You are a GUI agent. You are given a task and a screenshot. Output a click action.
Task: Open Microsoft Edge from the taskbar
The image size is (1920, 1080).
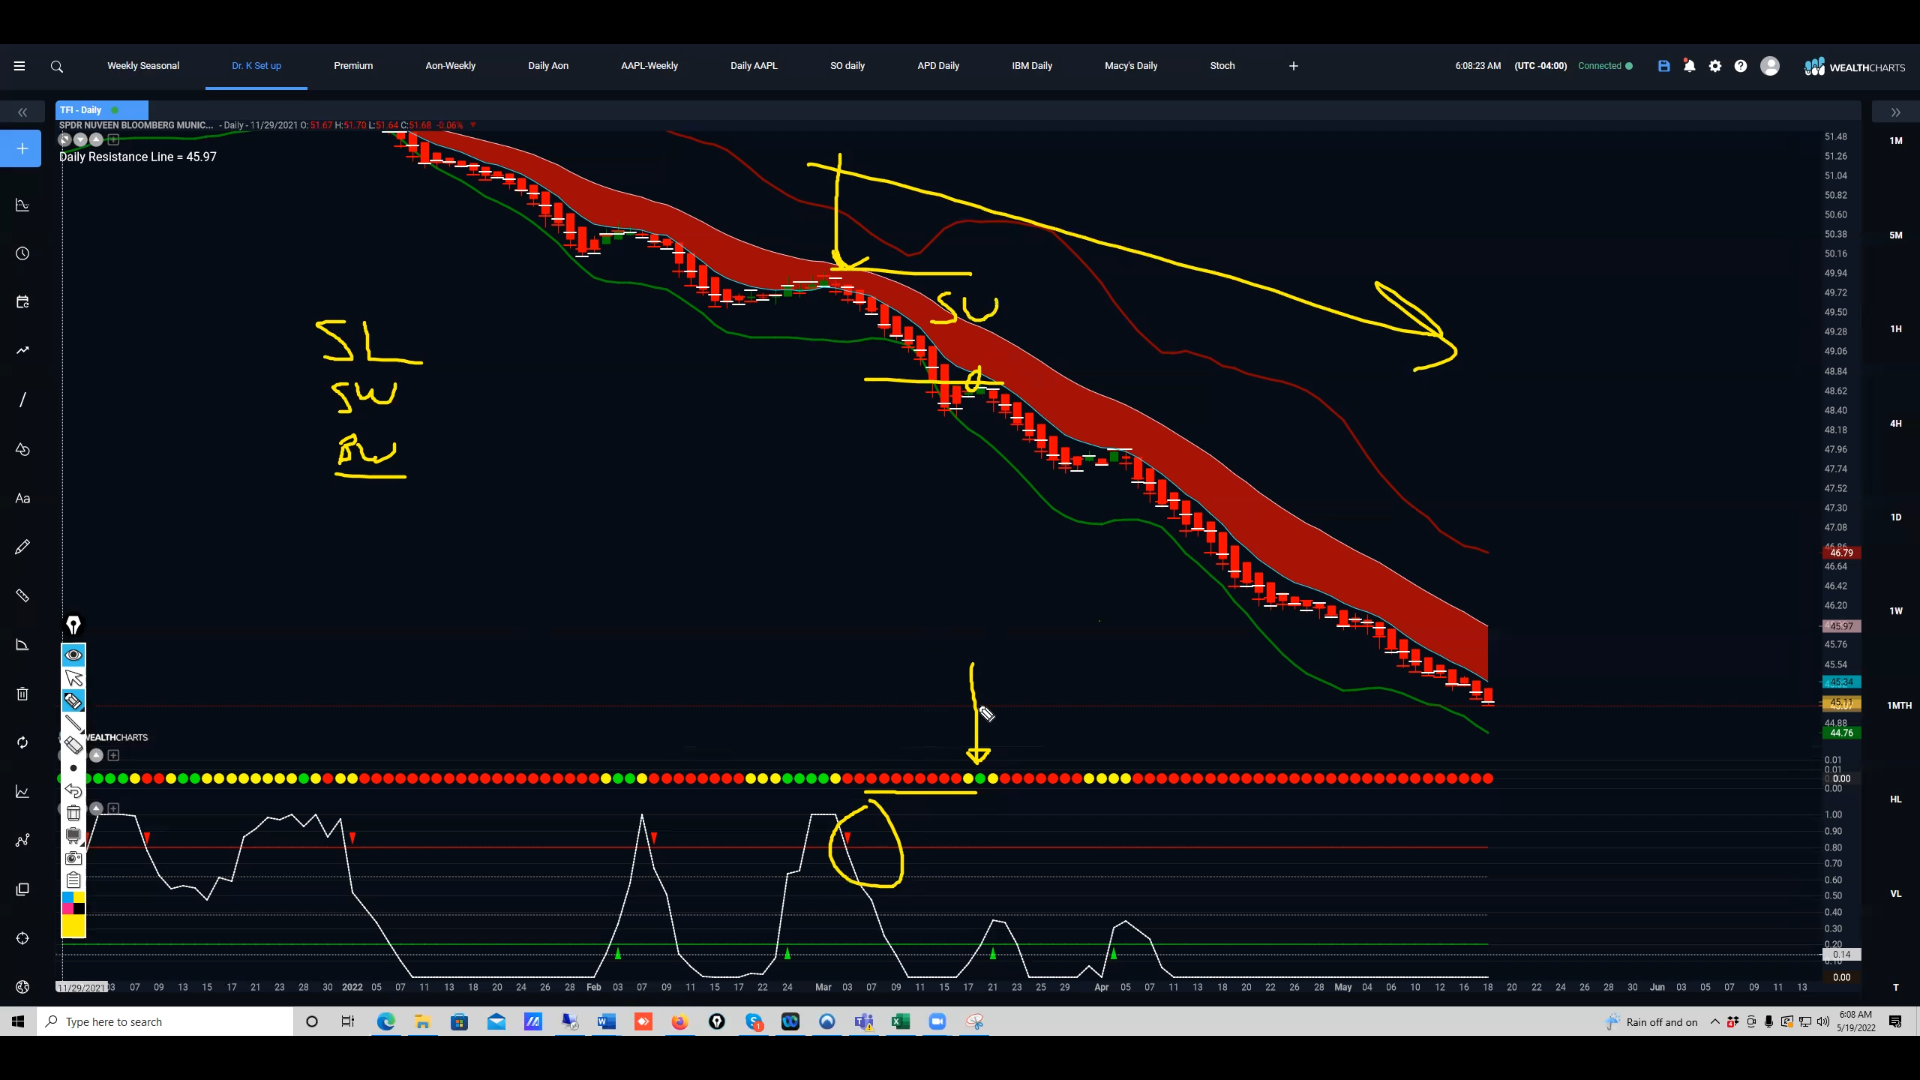coord(386,1021)
